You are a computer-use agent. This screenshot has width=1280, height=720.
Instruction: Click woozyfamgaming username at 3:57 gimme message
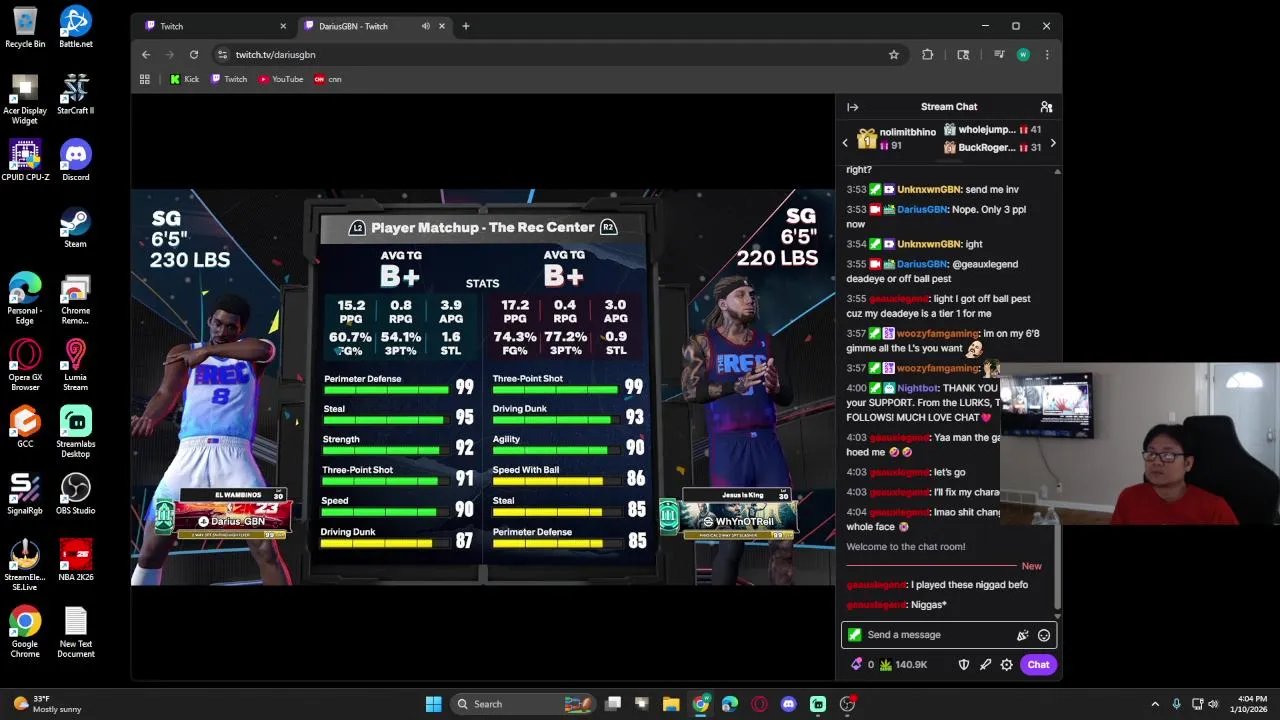click(938, 334)
